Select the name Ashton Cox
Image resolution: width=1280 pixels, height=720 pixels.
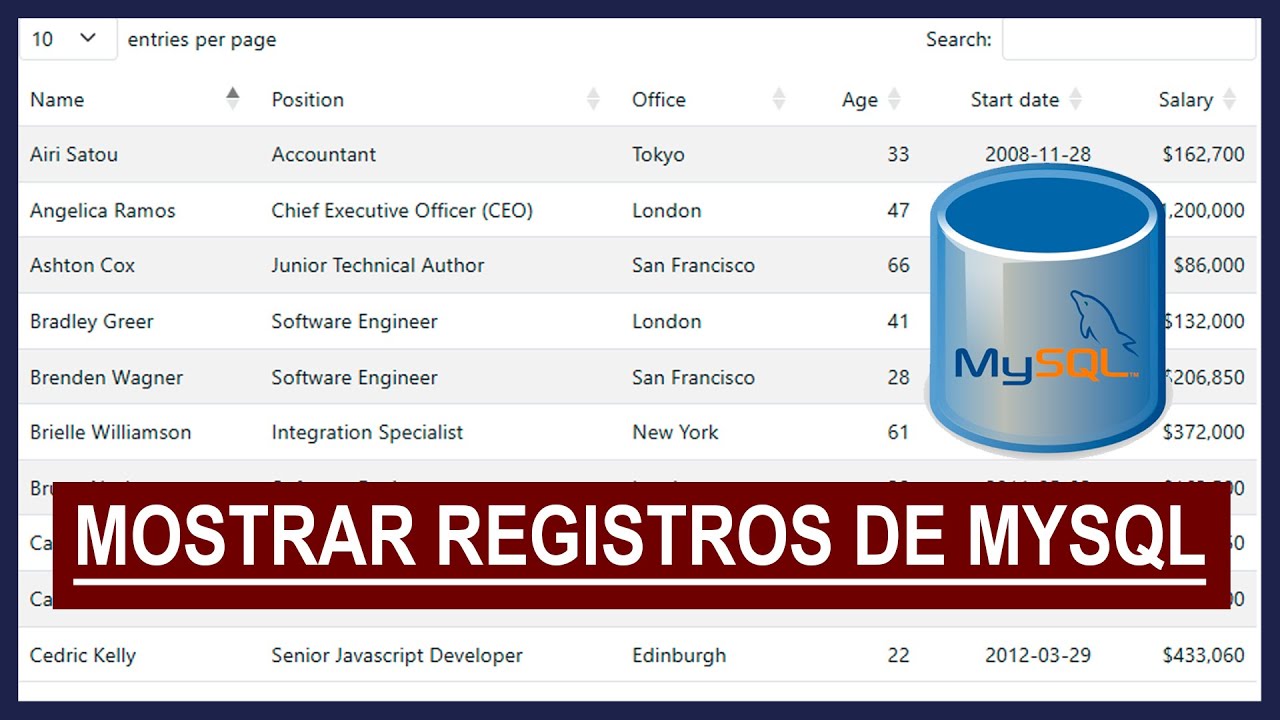point(82,265)
